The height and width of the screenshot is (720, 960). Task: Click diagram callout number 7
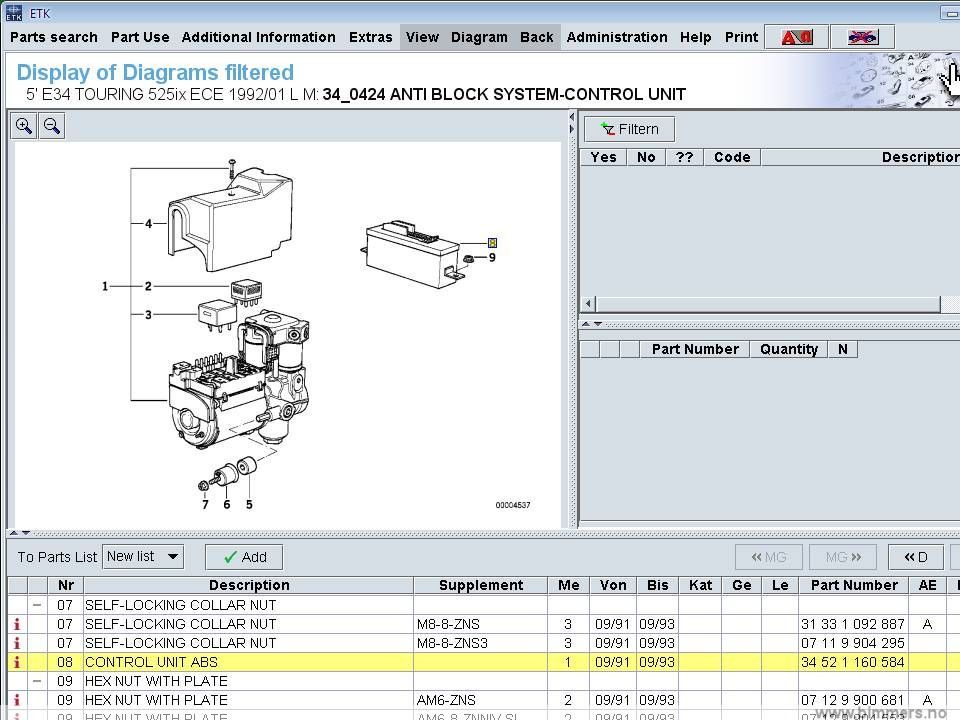[205, 504]
